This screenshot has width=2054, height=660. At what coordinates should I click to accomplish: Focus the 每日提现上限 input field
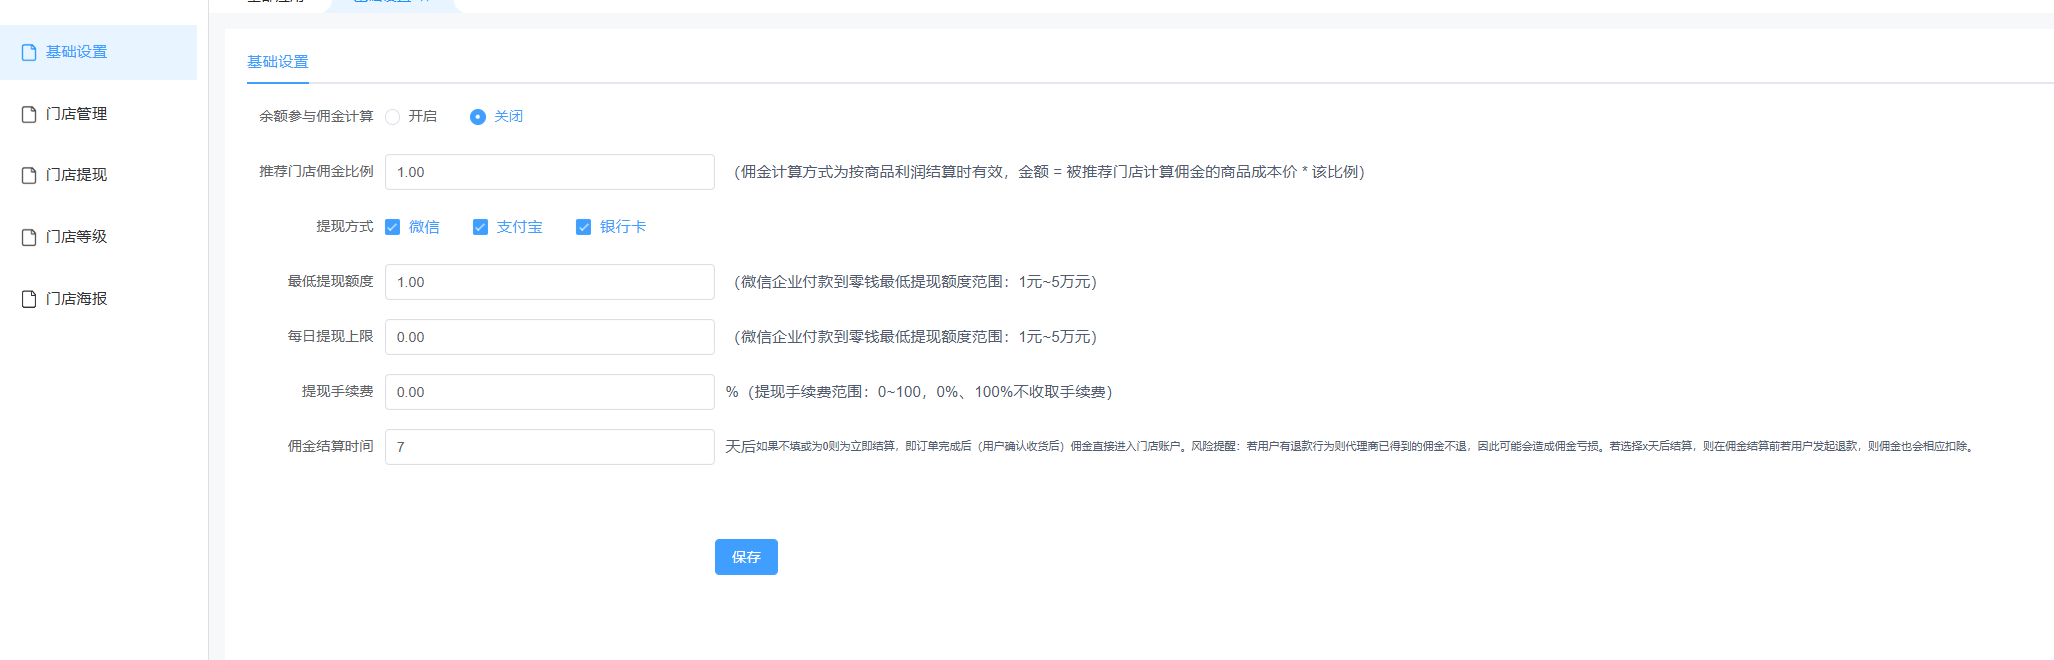[x=550, y=337]
